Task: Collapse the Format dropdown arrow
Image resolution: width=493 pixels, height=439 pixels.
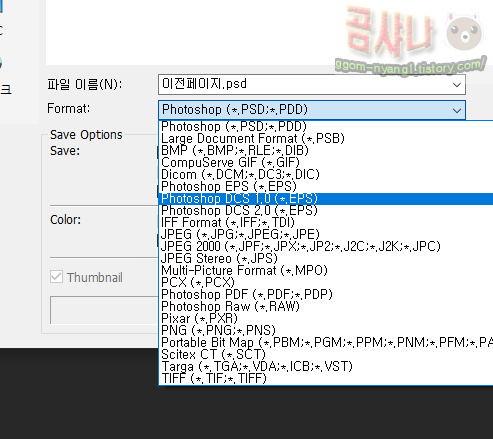Action: point(457,110)
